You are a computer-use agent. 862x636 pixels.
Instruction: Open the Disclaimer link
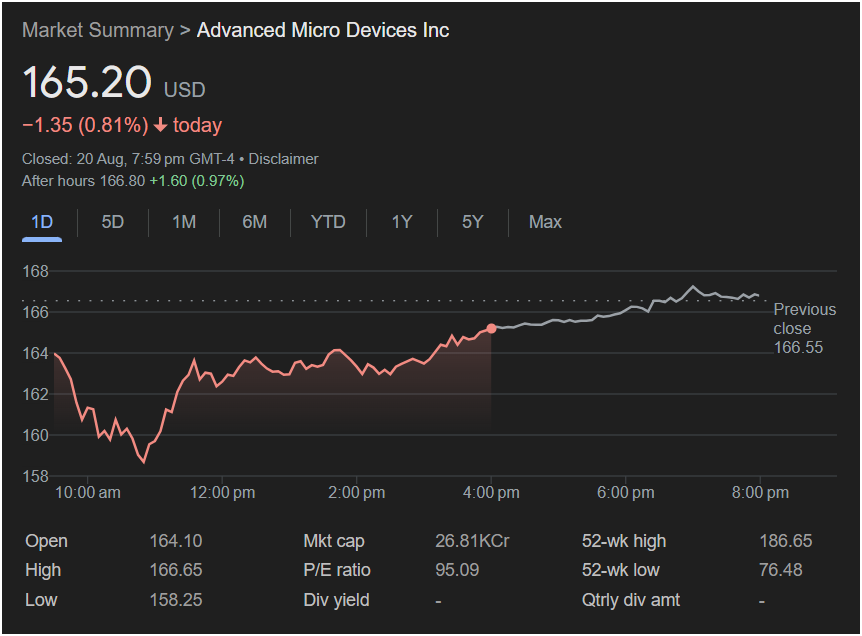pos(283,159)
